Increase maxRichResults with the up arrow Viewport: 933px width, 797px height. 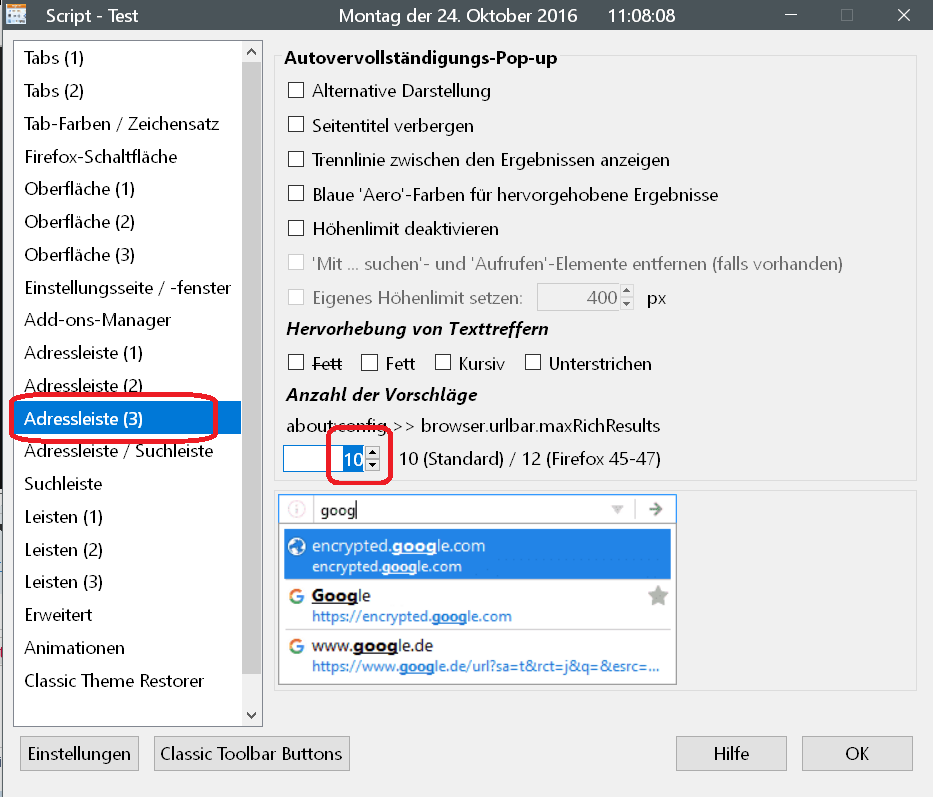(372, 452)
